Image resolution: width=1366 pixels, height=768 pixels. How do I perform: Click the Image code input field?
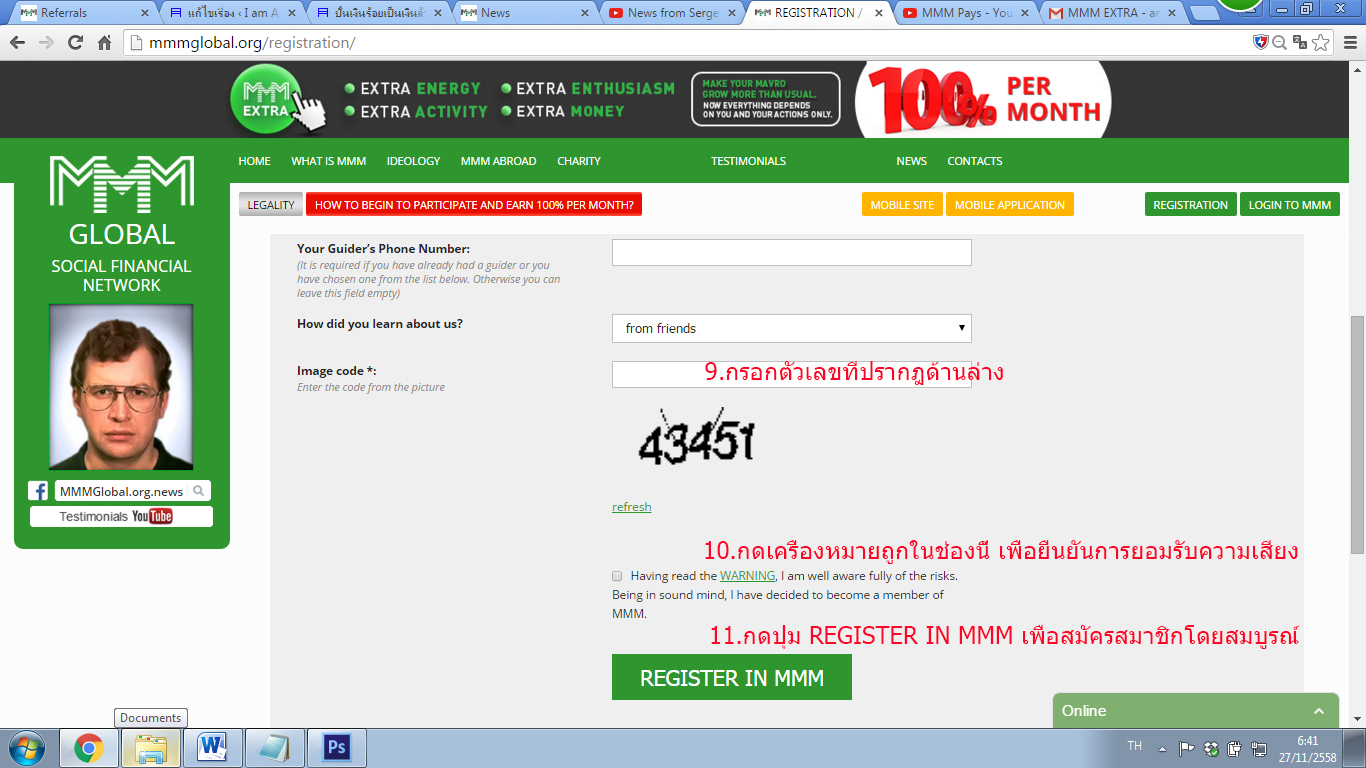click(x=792, y=374)
